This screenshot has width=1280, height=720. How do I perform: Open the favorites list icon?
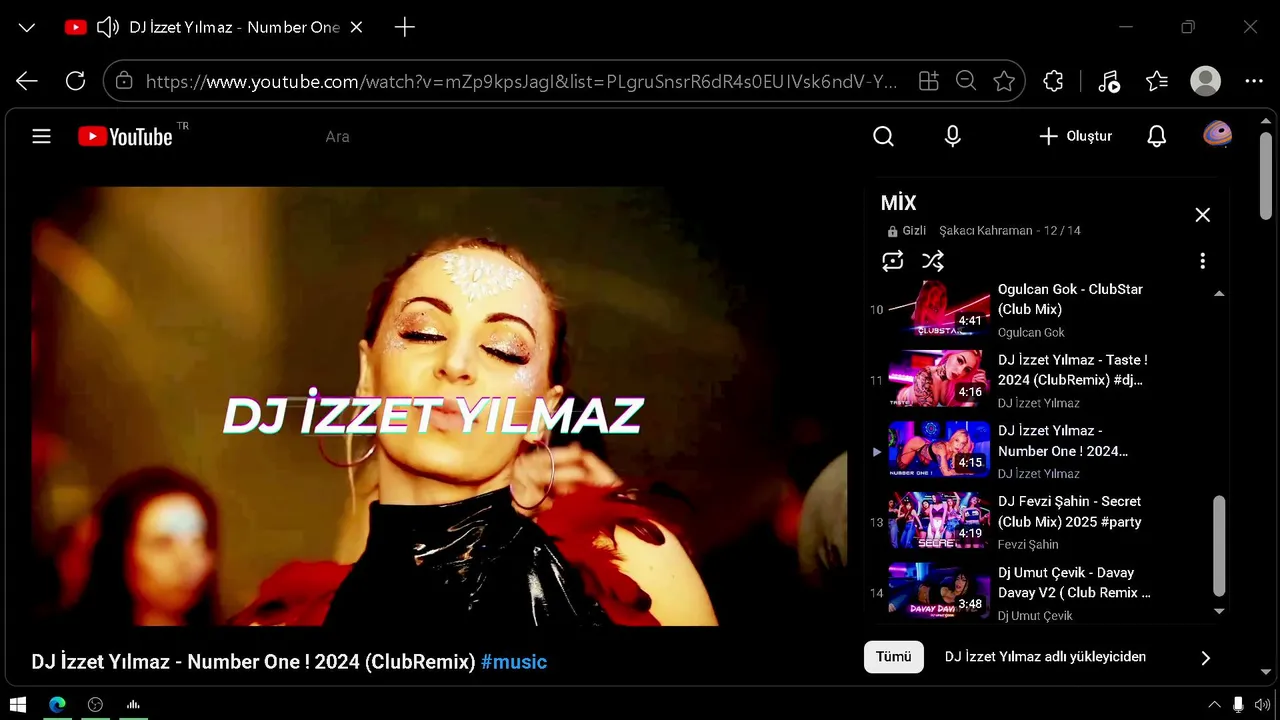click(x=1157, y=81)
